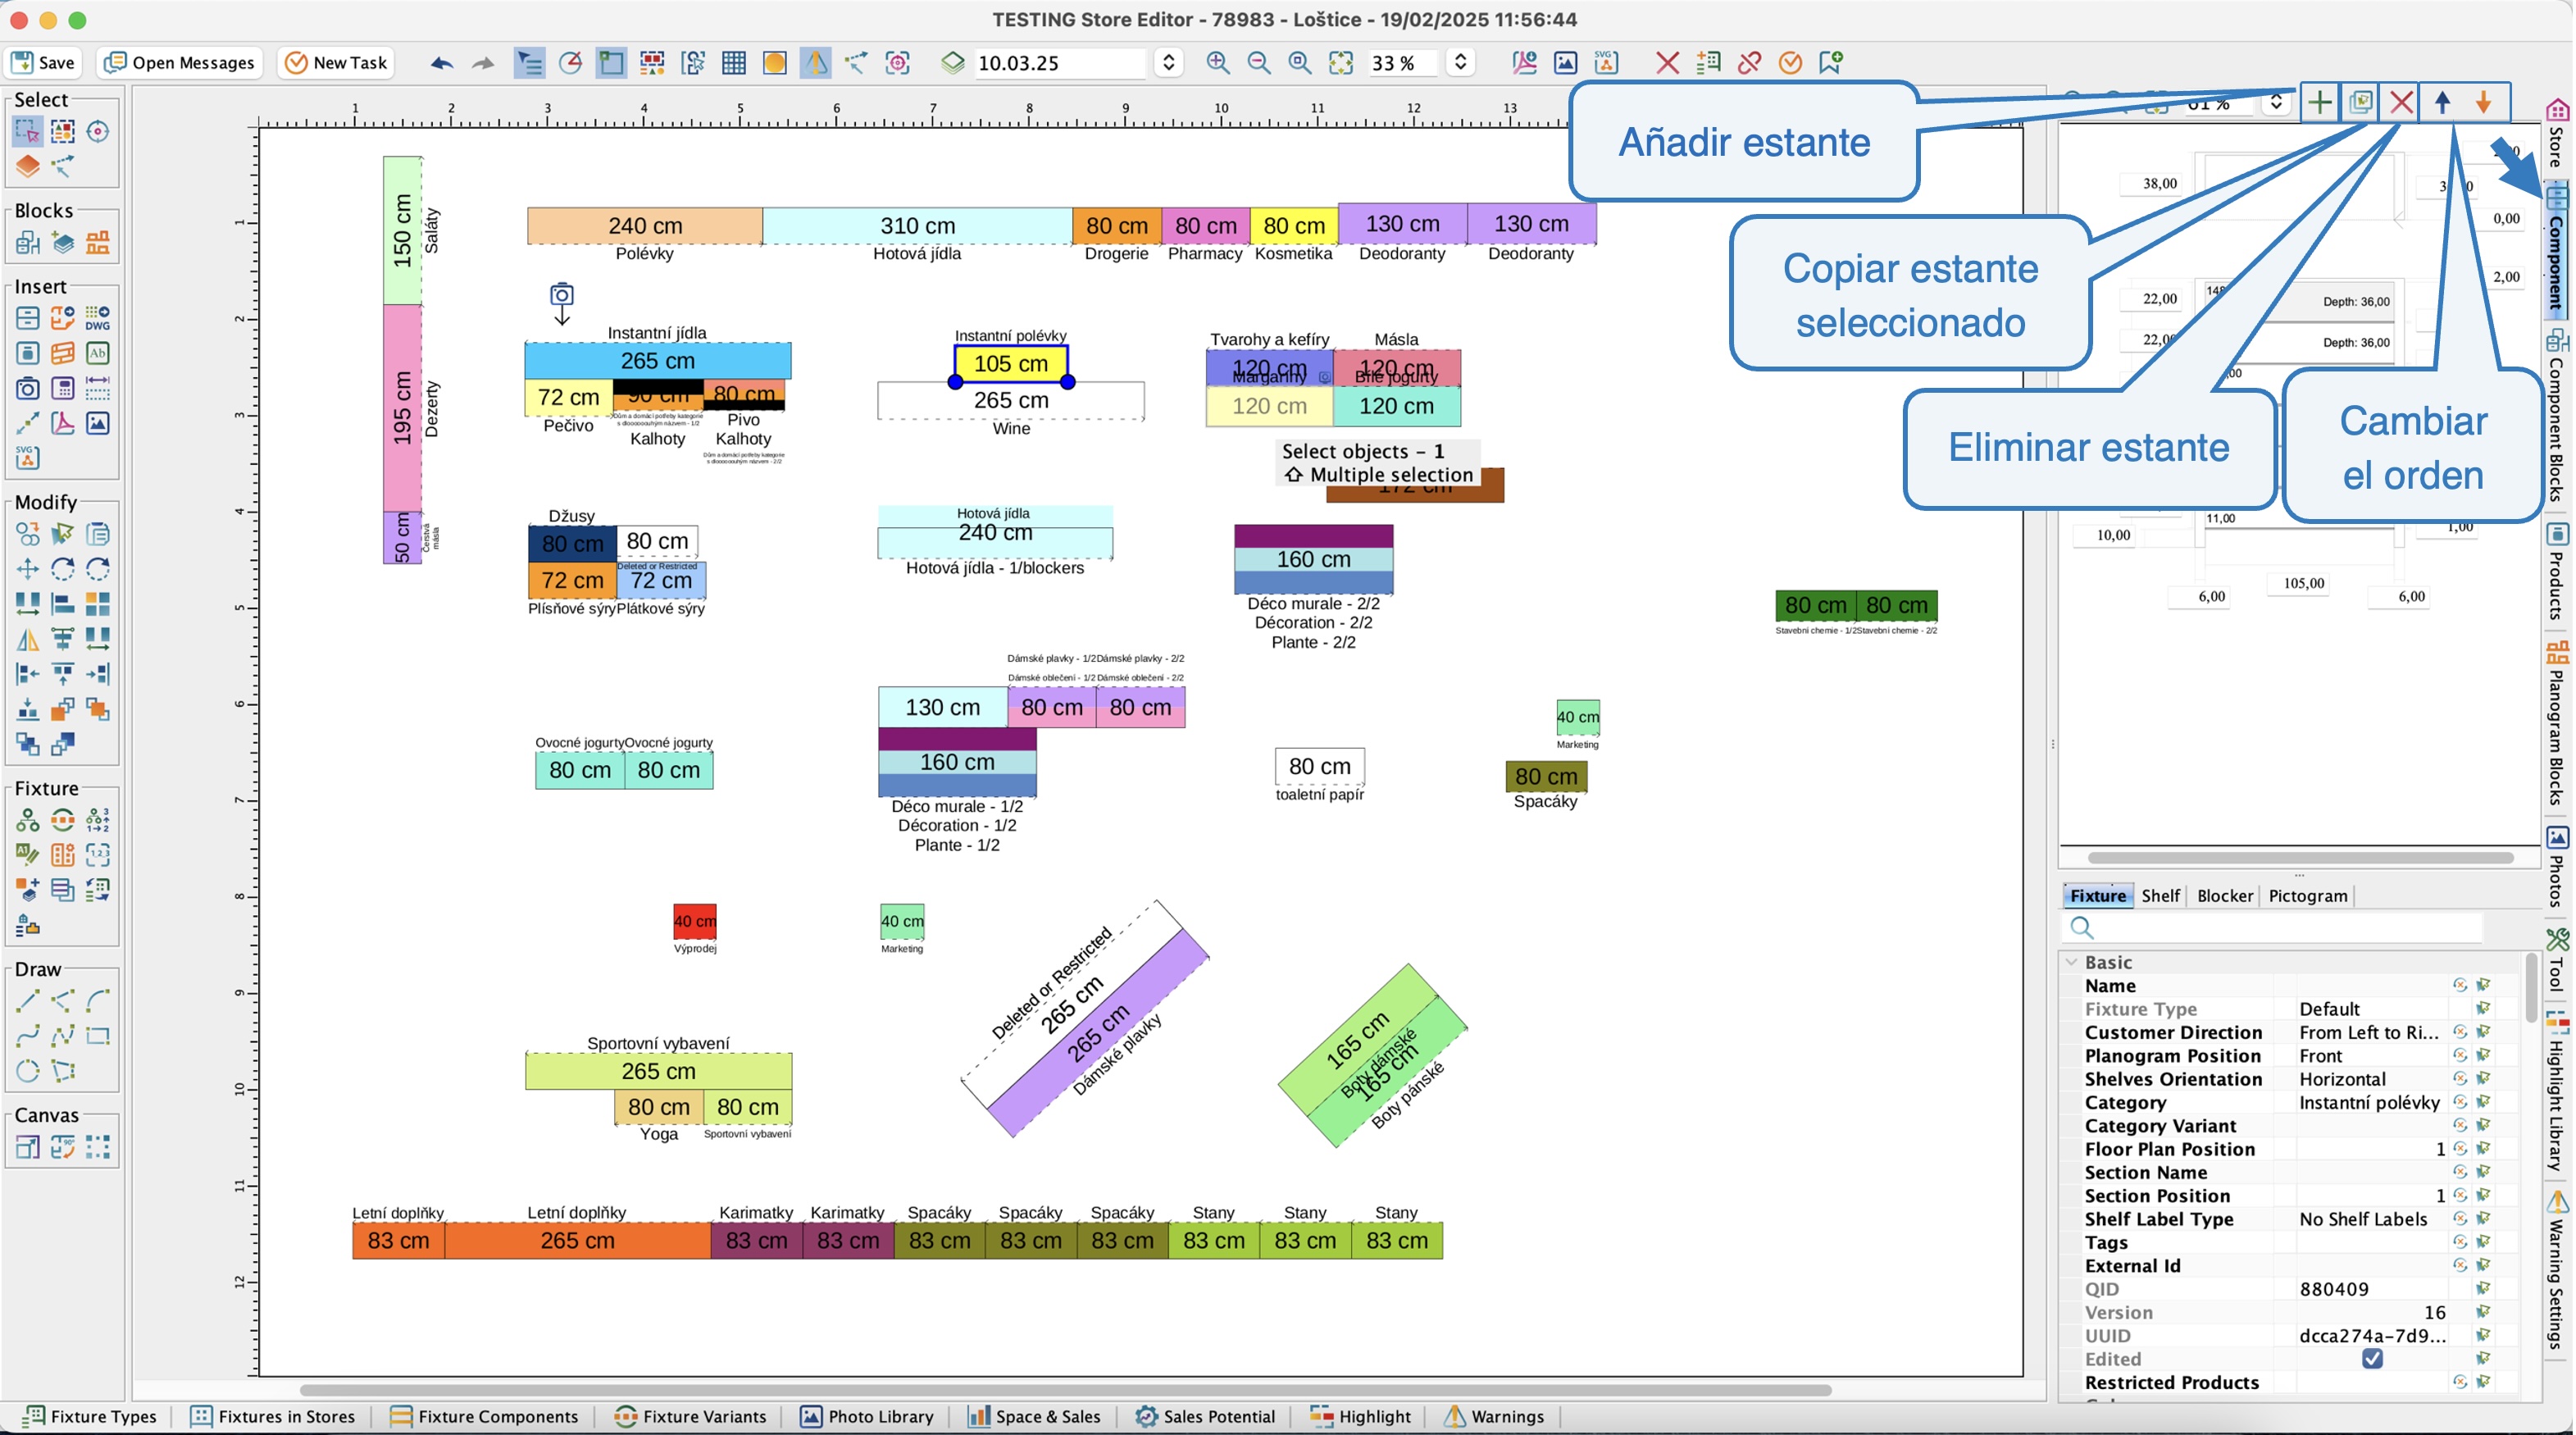2576x1435 pixels.
Task: Select the rectangle Draw tool
Action: pos(98,1036)
